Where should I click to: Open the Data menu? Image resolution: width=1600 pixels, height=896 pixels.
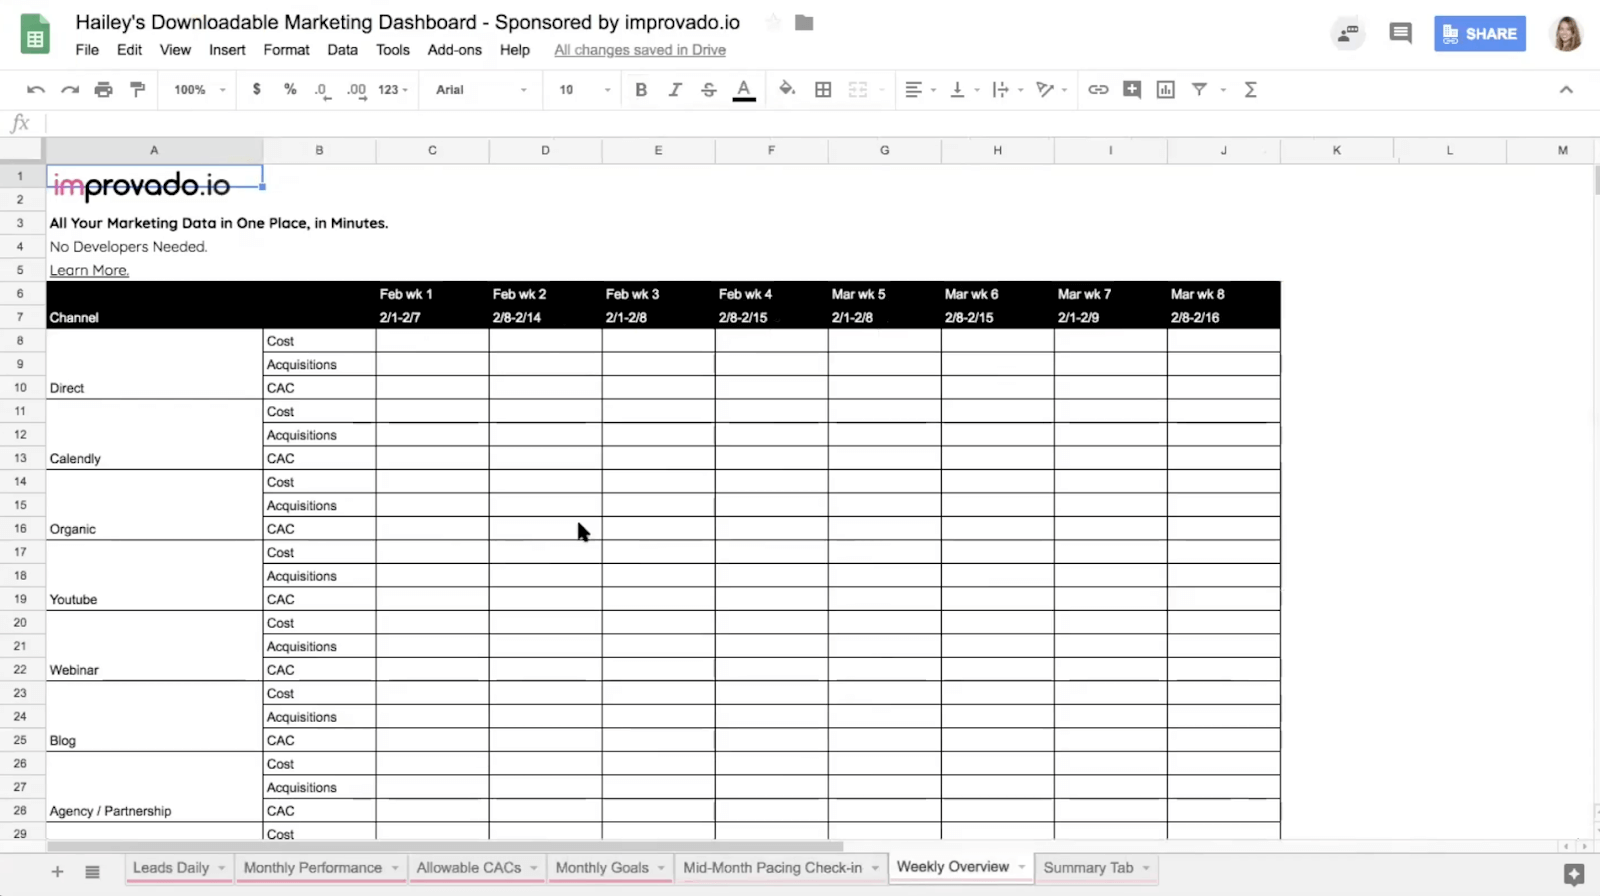342,50
